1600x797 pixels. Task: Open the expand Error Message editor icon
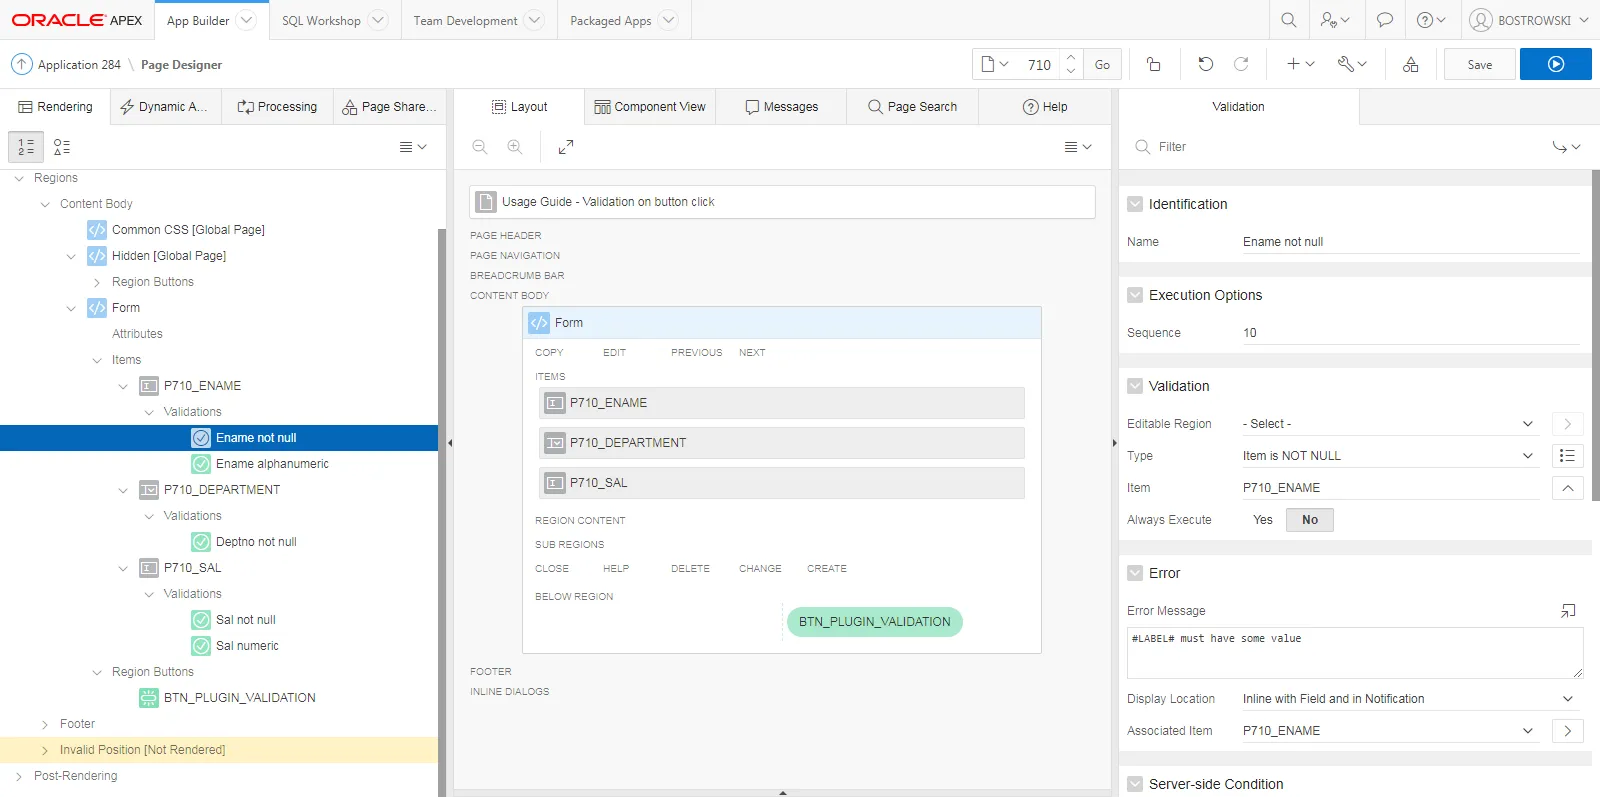[x=1567, y=611]
